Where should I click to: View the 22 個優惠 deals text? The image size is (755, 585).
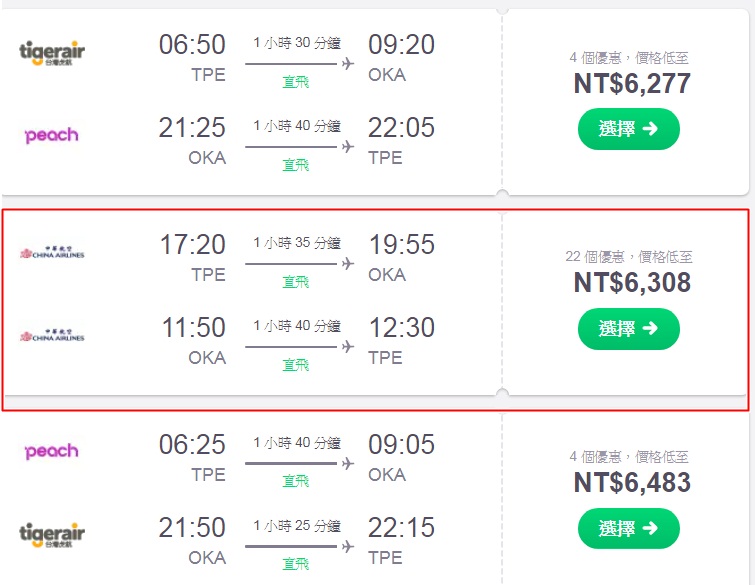tap(629, 257)
